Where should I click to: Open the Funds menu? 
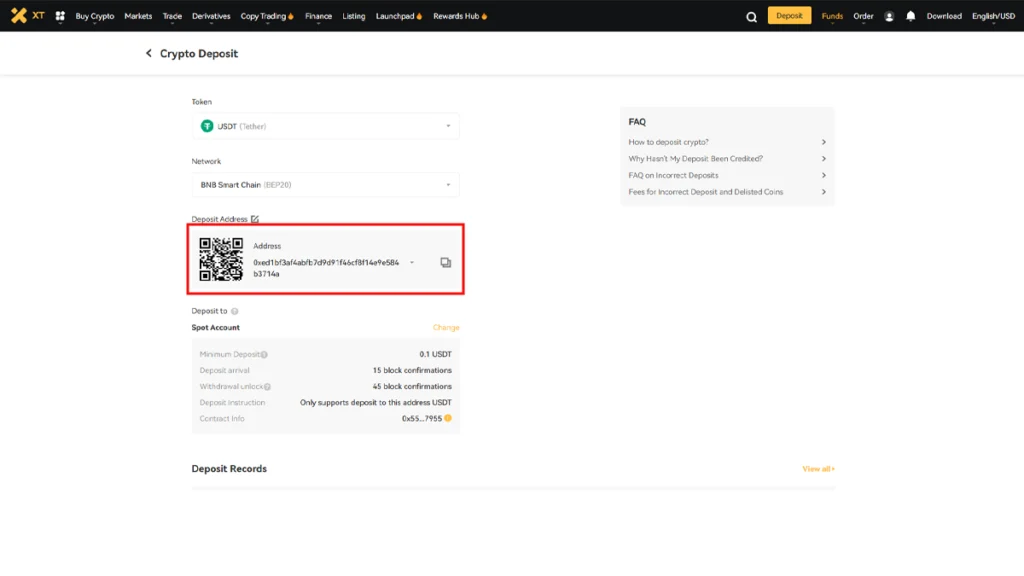(832, 16)
